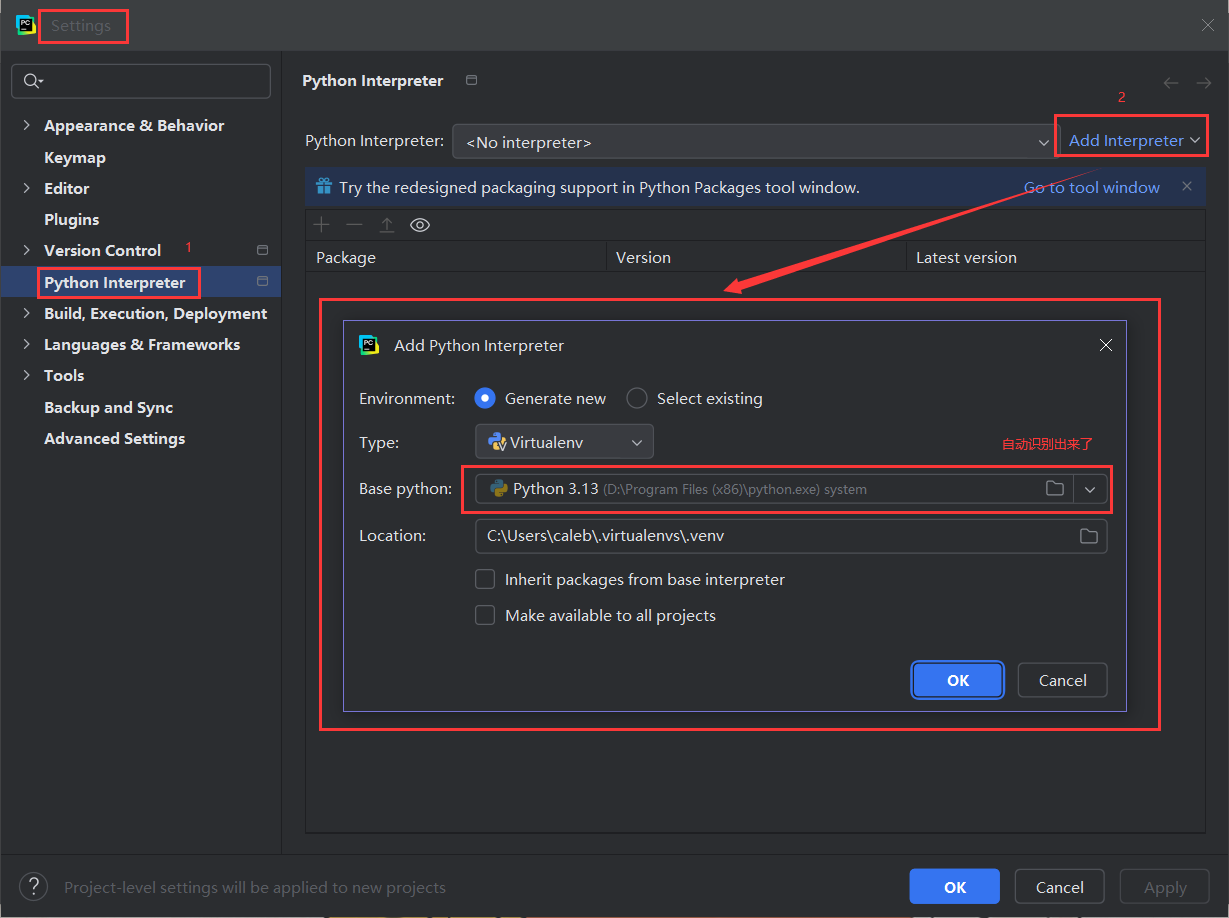Screen dimensions: 1229x918
Task: Click the minus icon to uninstall a package
Action: coord(354,225)
